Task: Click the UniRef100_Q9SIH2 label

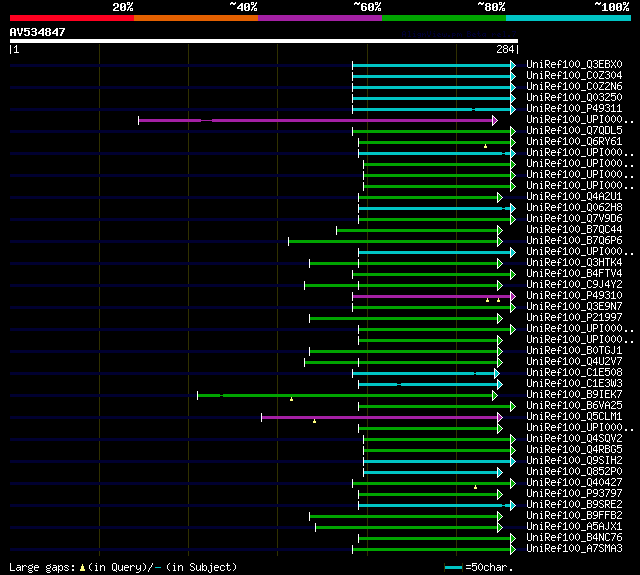Action: (574, 461)
